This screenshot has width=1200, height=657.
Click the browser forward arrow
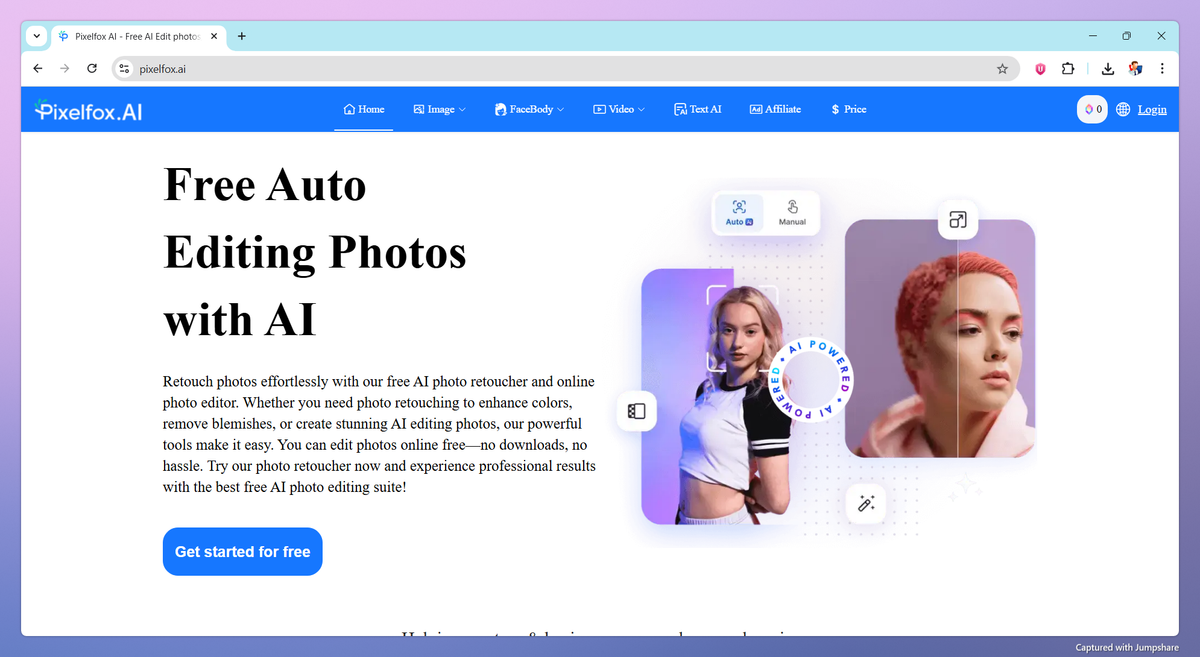point(65,69)
